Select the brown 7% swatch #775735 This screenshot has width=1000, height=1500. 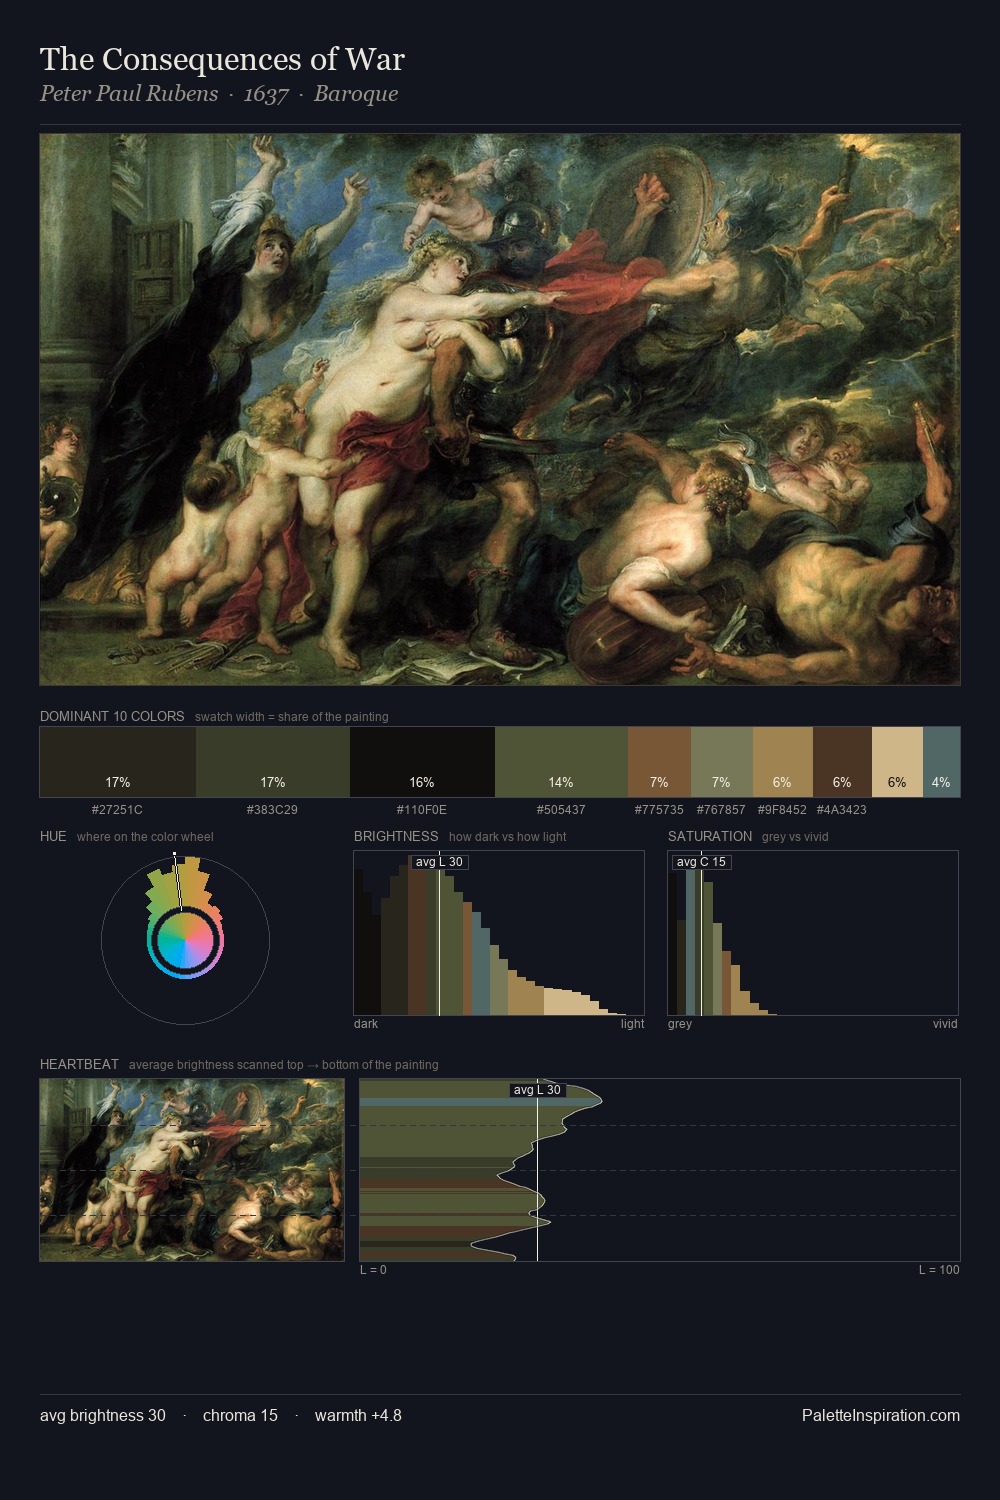pos(659,762)
